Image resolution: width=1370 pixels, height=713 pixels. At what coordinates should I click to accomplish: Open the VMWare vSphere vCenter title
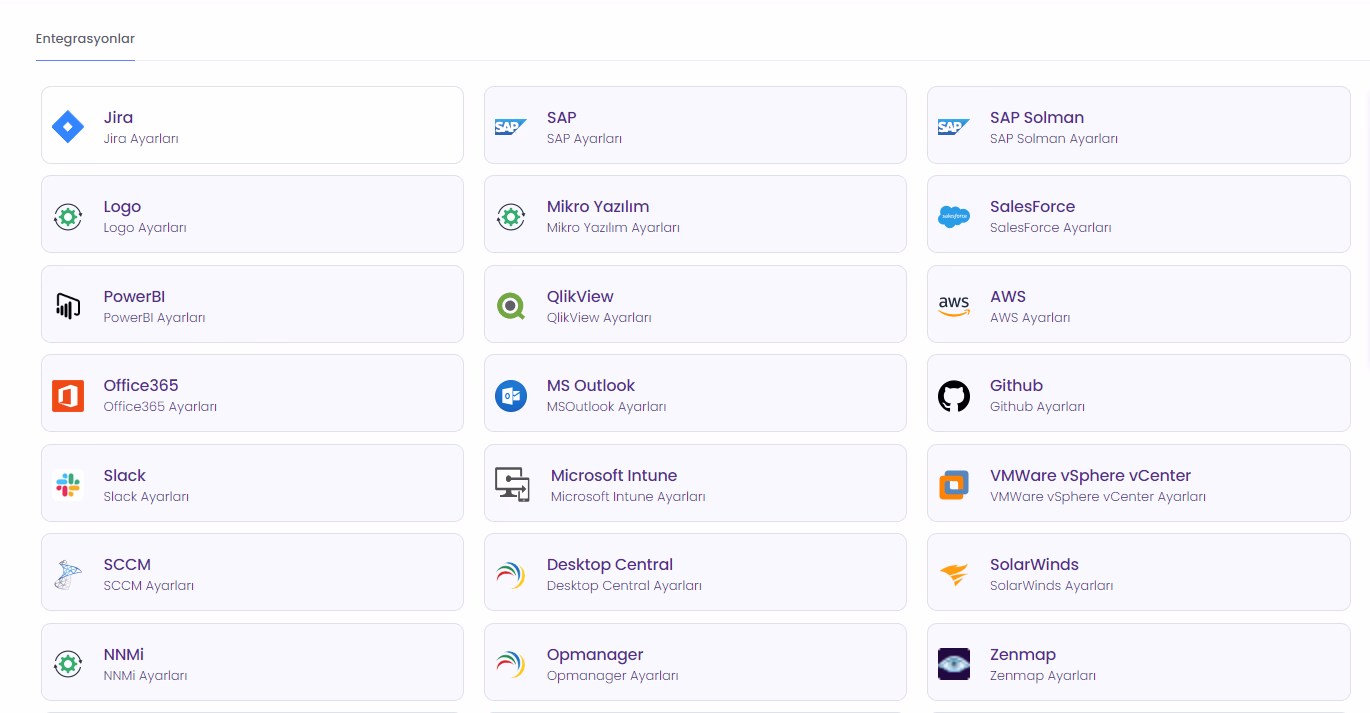coord(1091,475)
